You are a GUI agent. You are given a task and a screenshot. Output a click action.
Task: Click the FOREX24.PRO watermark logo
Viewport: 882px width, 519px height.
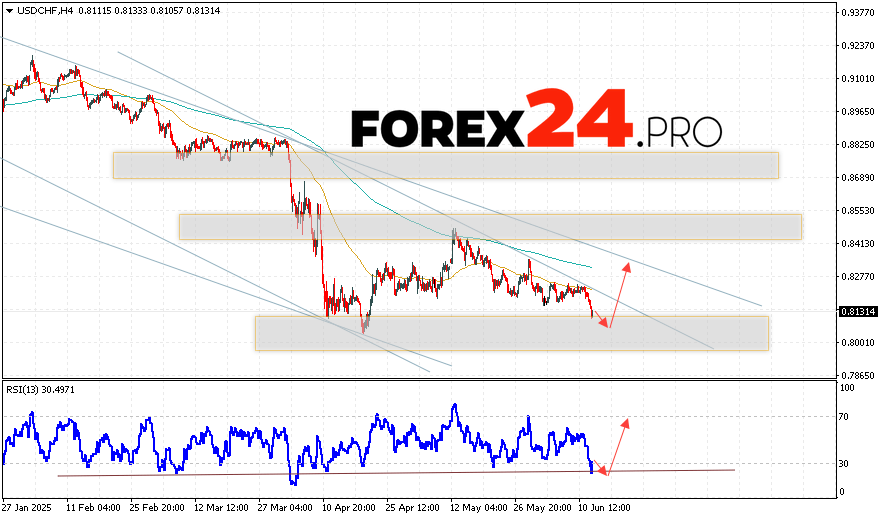(535, 122)
